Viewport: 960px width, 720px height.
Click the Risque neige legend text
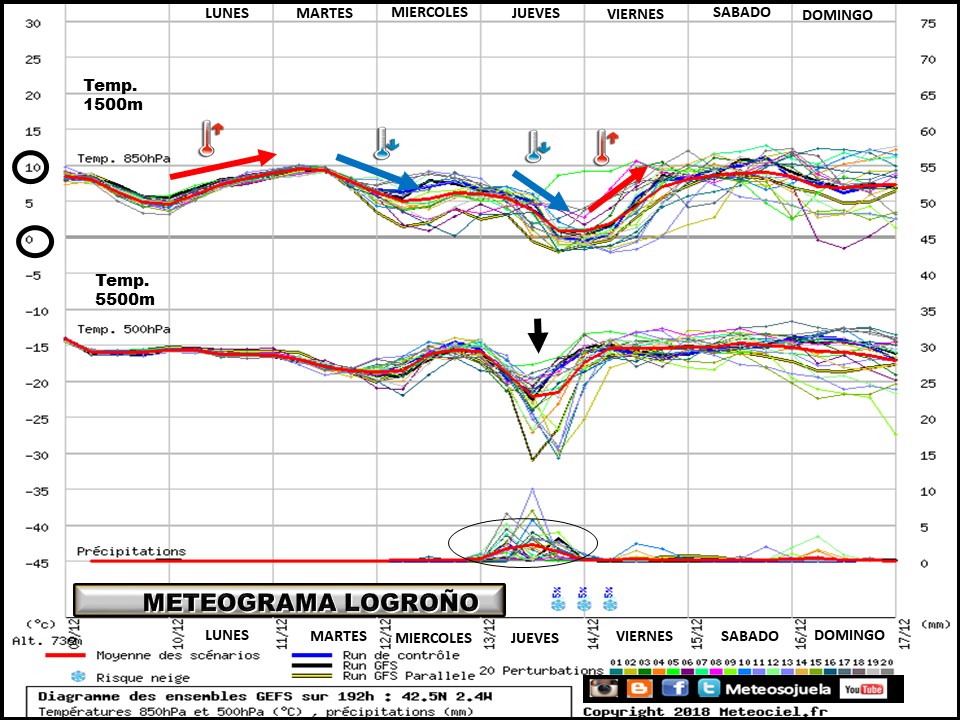143,678
